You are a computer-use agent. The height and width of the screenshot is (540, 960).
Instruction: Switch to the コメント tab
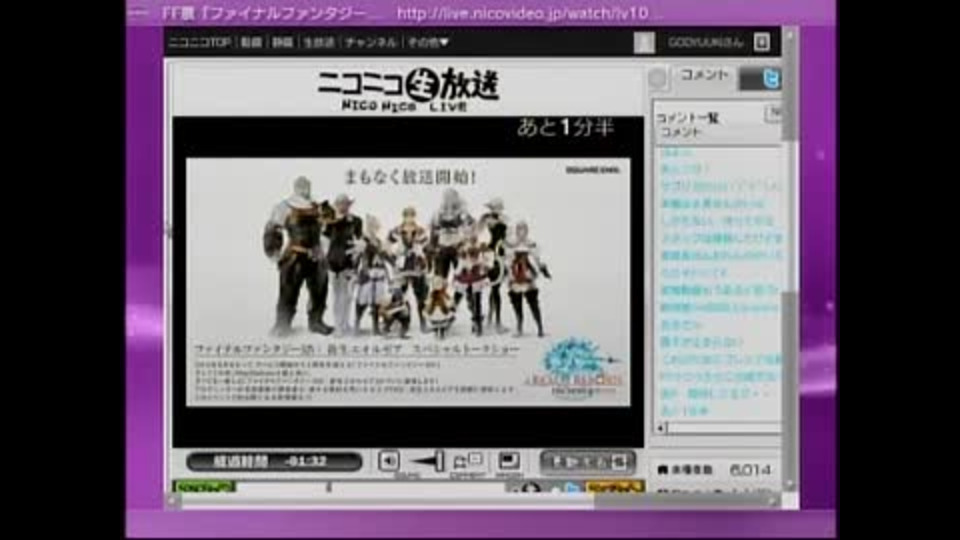[x=704, y=75]
